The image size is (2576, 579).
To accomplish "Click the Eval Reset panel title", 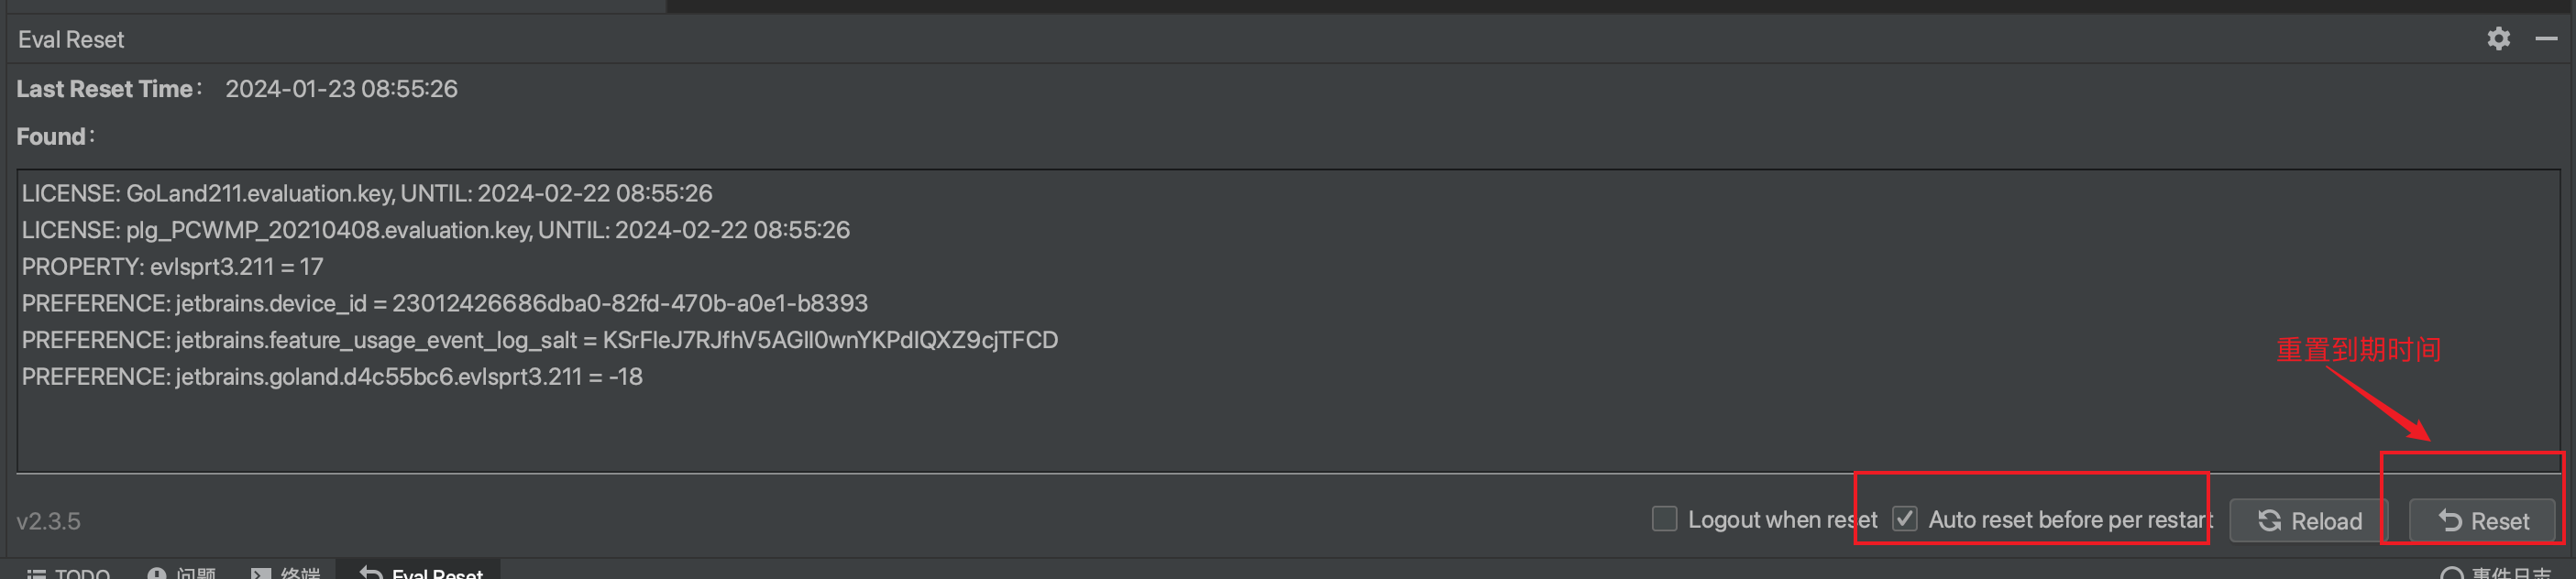I will tap(71, 40).
